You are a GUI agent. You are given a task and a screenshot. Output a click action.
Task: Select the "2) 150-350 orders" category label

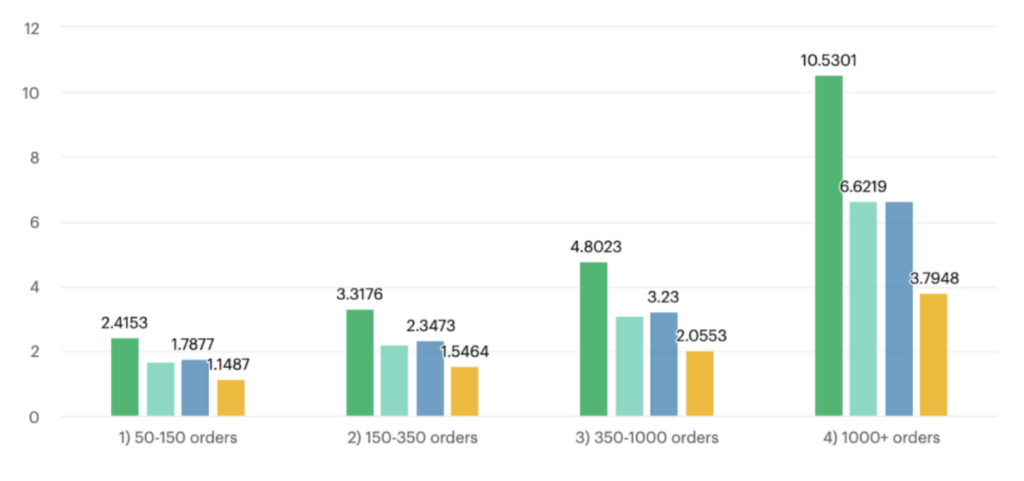(412, 438)
